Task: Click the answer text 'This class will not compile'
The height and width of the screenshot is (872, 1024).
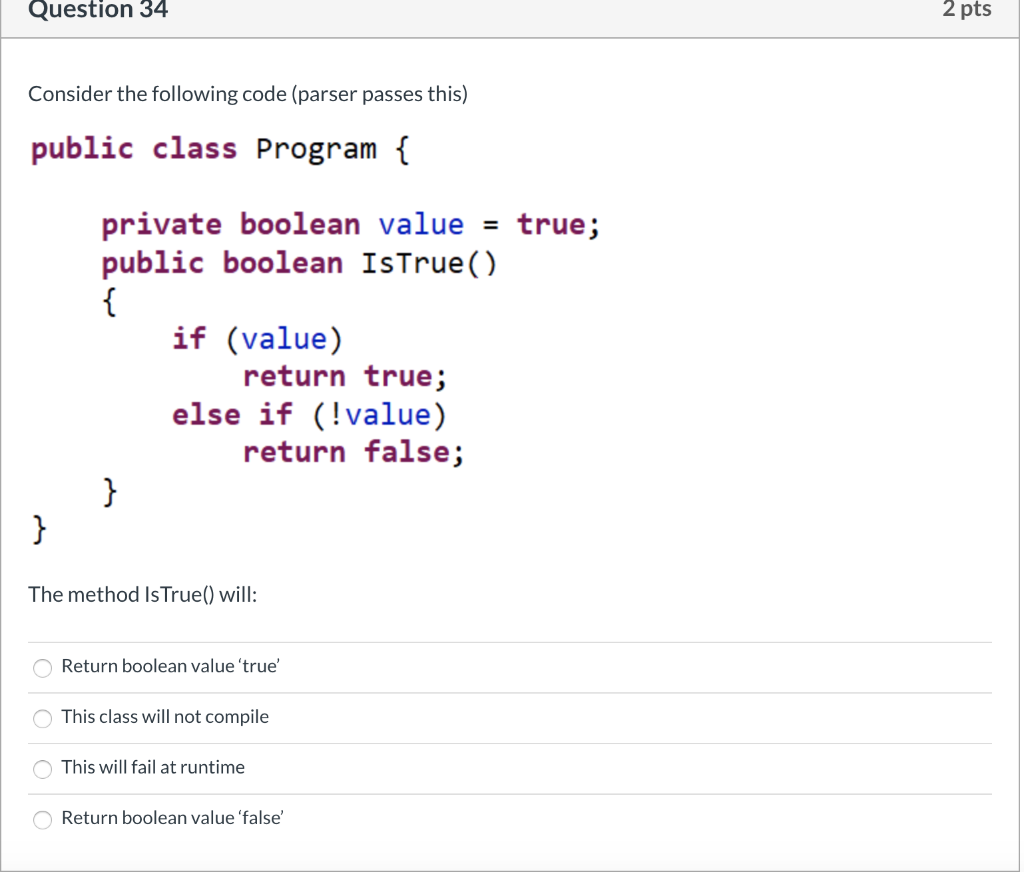Action: [165, 716]
